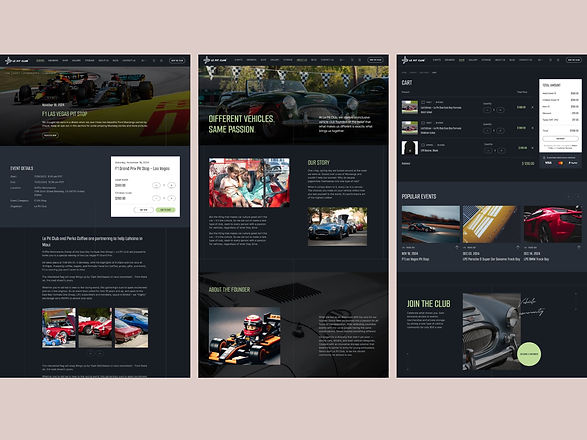
Task: Click the outlined button under F1 Las Vegas Pit Stop hero
Action: (x=50, y=135)
